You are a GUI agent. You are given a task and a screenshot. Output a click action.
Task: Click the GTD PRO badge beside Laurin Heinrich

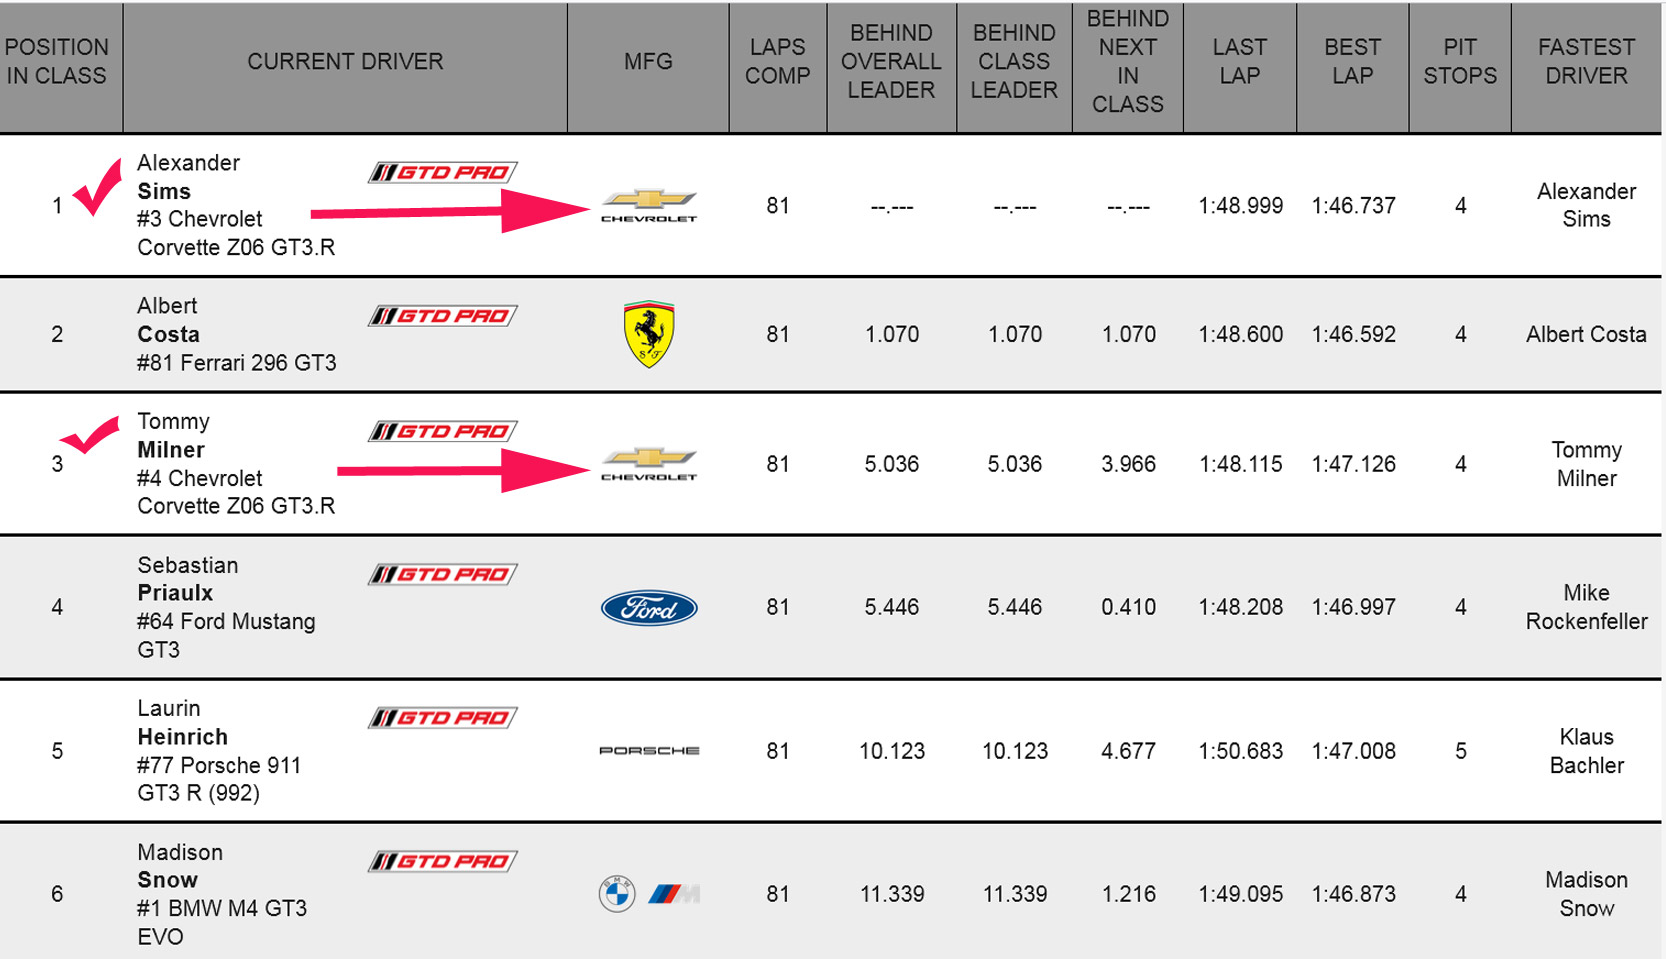443,718
